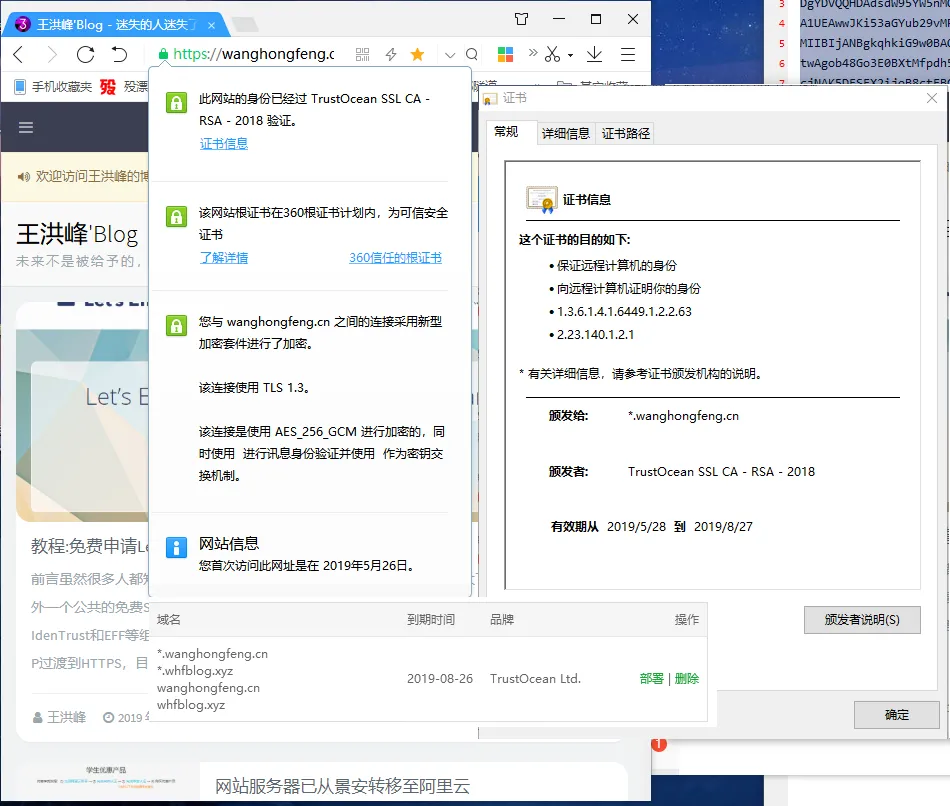The width and height of the screenshot is (950, 806).
Task: Click the red notification badge
Action: pos(659,744)
